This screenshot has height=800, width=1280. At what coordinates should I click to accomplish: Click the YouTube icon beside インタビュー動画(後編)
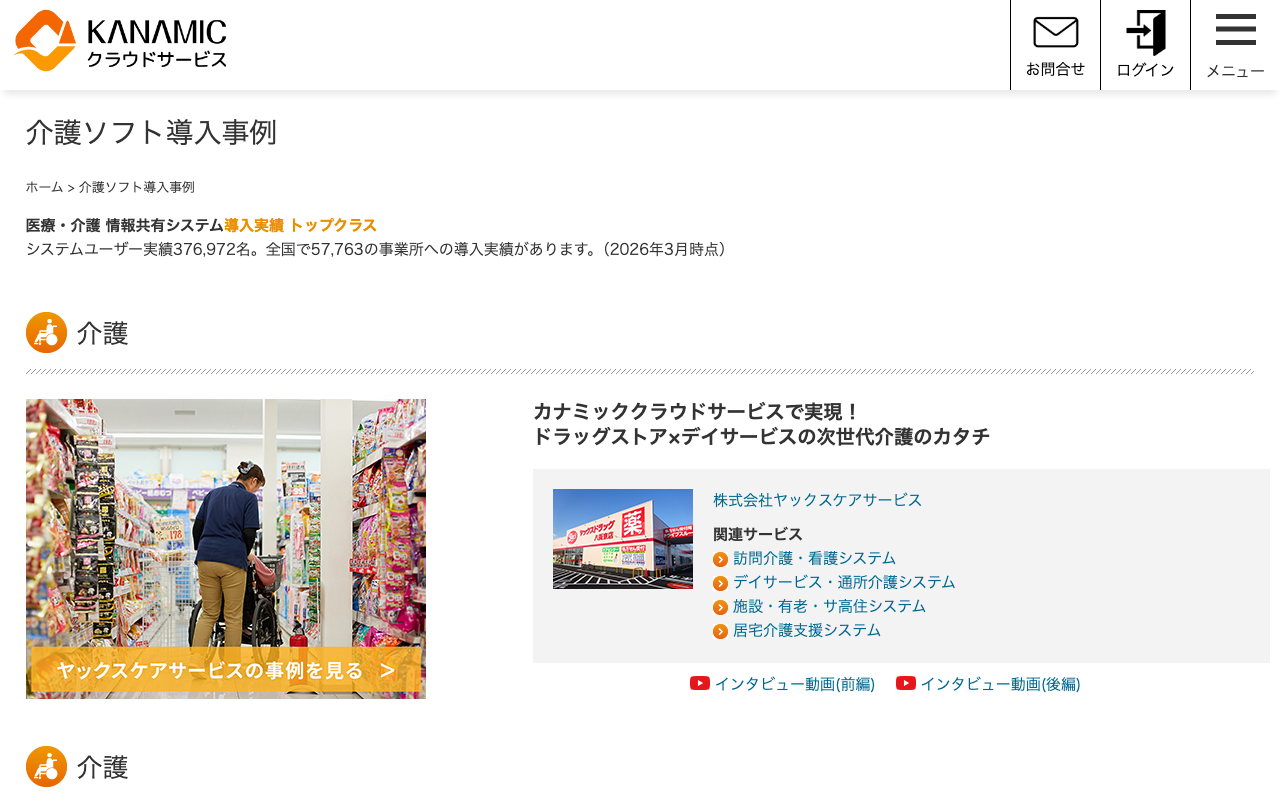[906, 683]
